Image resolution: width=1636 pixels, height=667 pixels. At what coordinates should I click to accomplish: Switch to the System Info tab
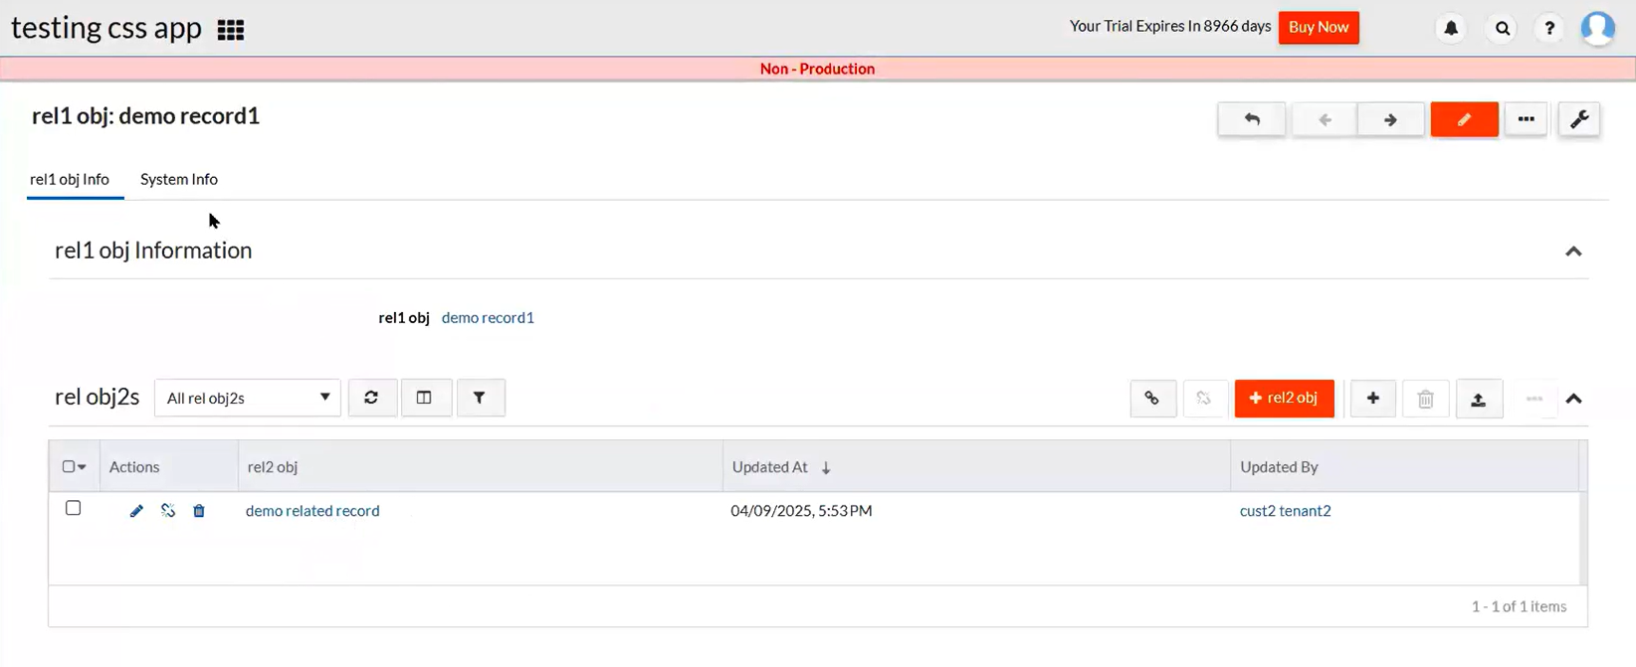[x=179, y=180]
